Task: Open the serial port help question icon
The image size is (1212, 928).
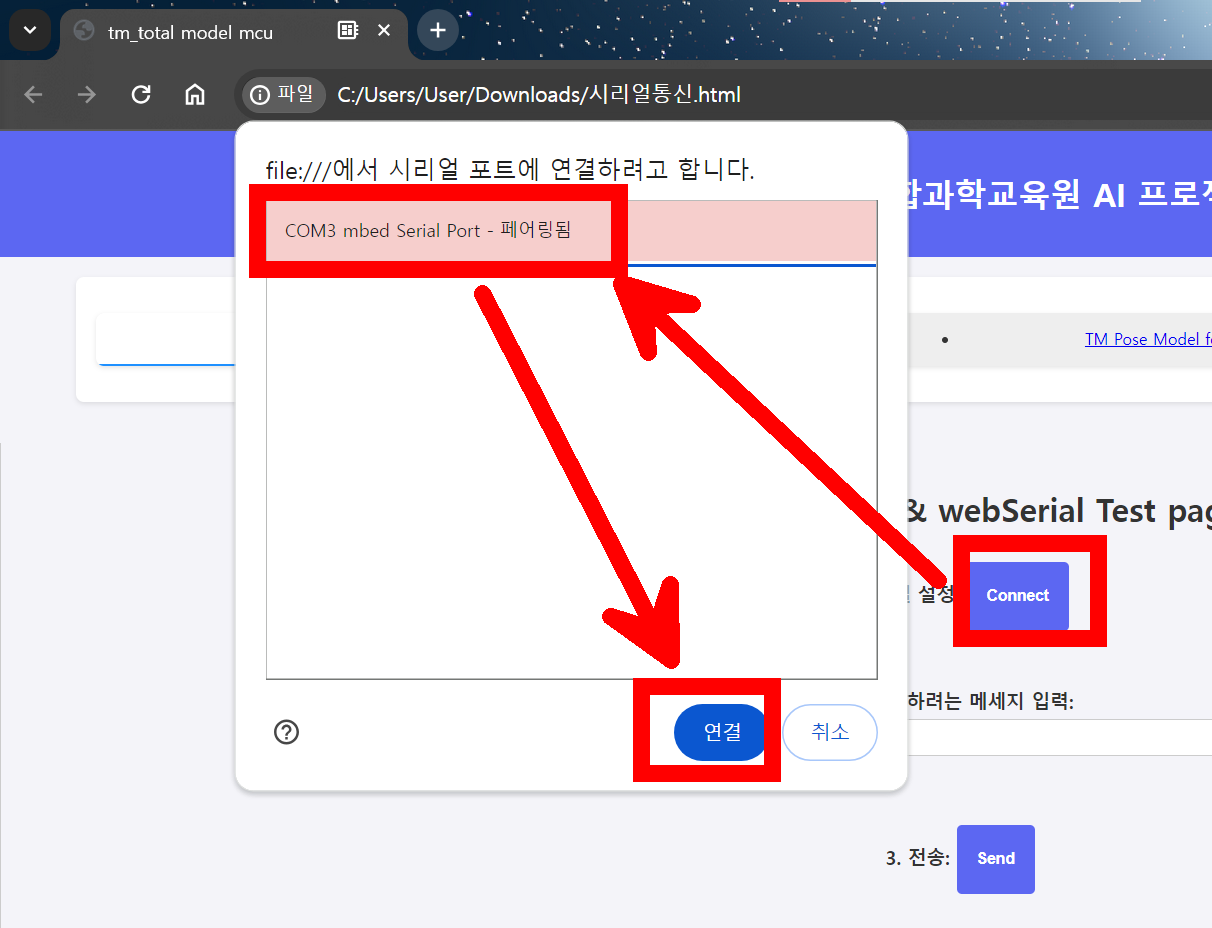Action: (286, 732)
